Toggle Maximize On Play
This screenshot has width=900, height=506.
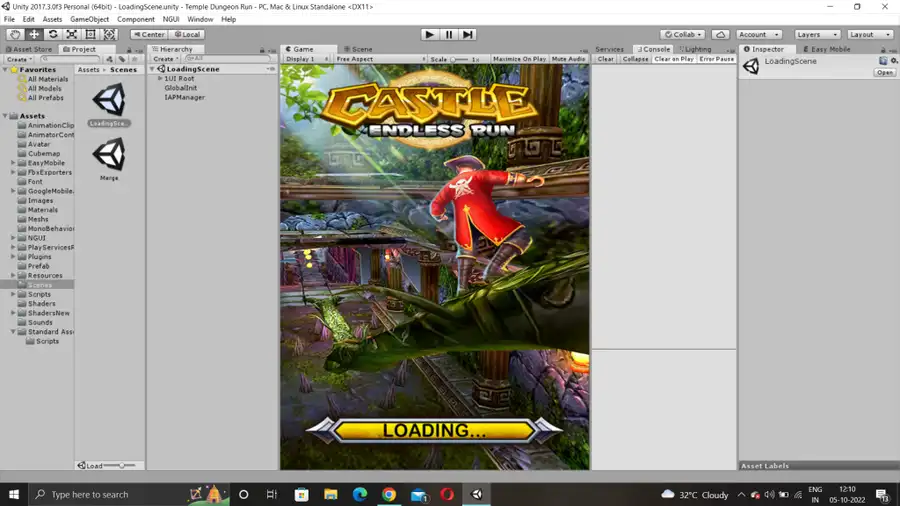[x=519, y=59]
